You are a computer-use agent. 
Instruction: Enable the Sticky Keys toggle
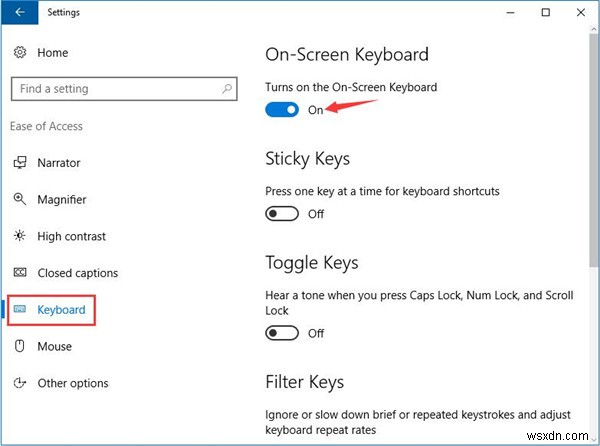282,213
